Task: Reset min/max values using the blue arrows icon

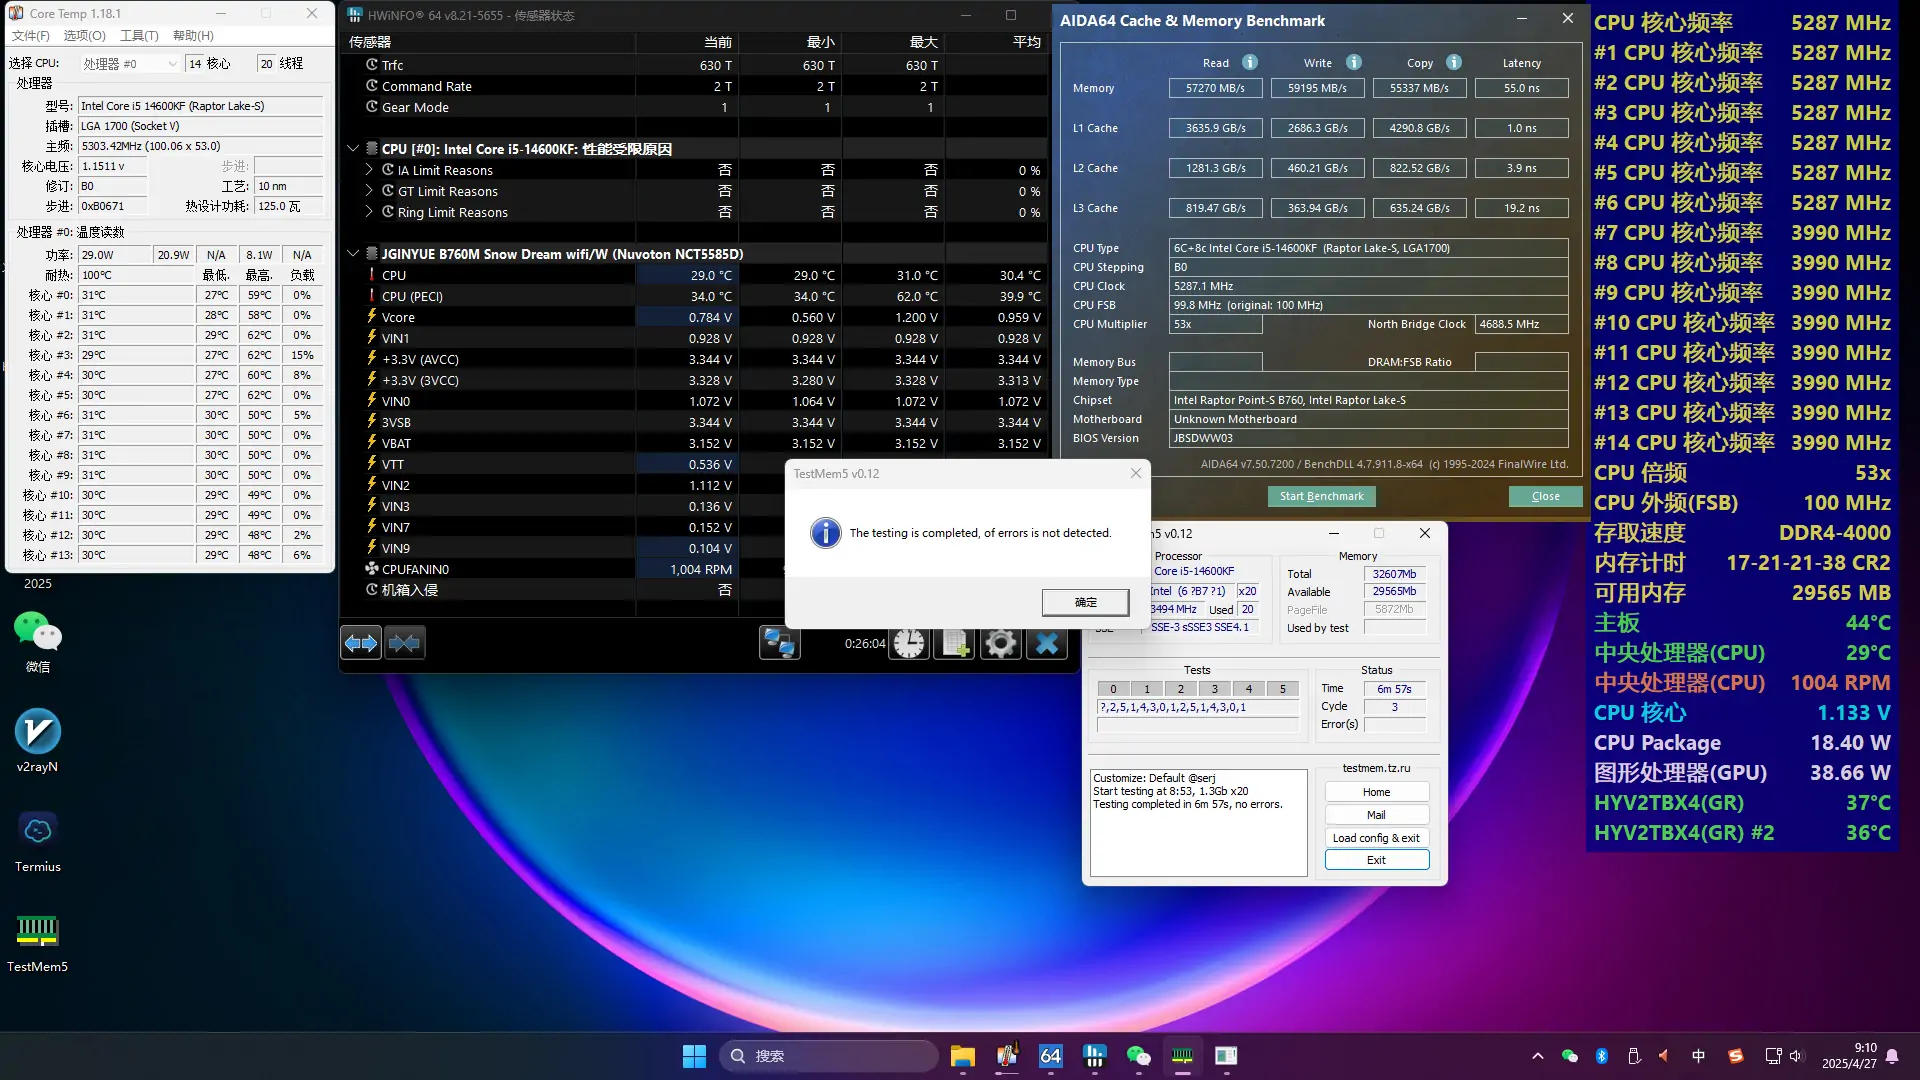Action: click(360, 643)
